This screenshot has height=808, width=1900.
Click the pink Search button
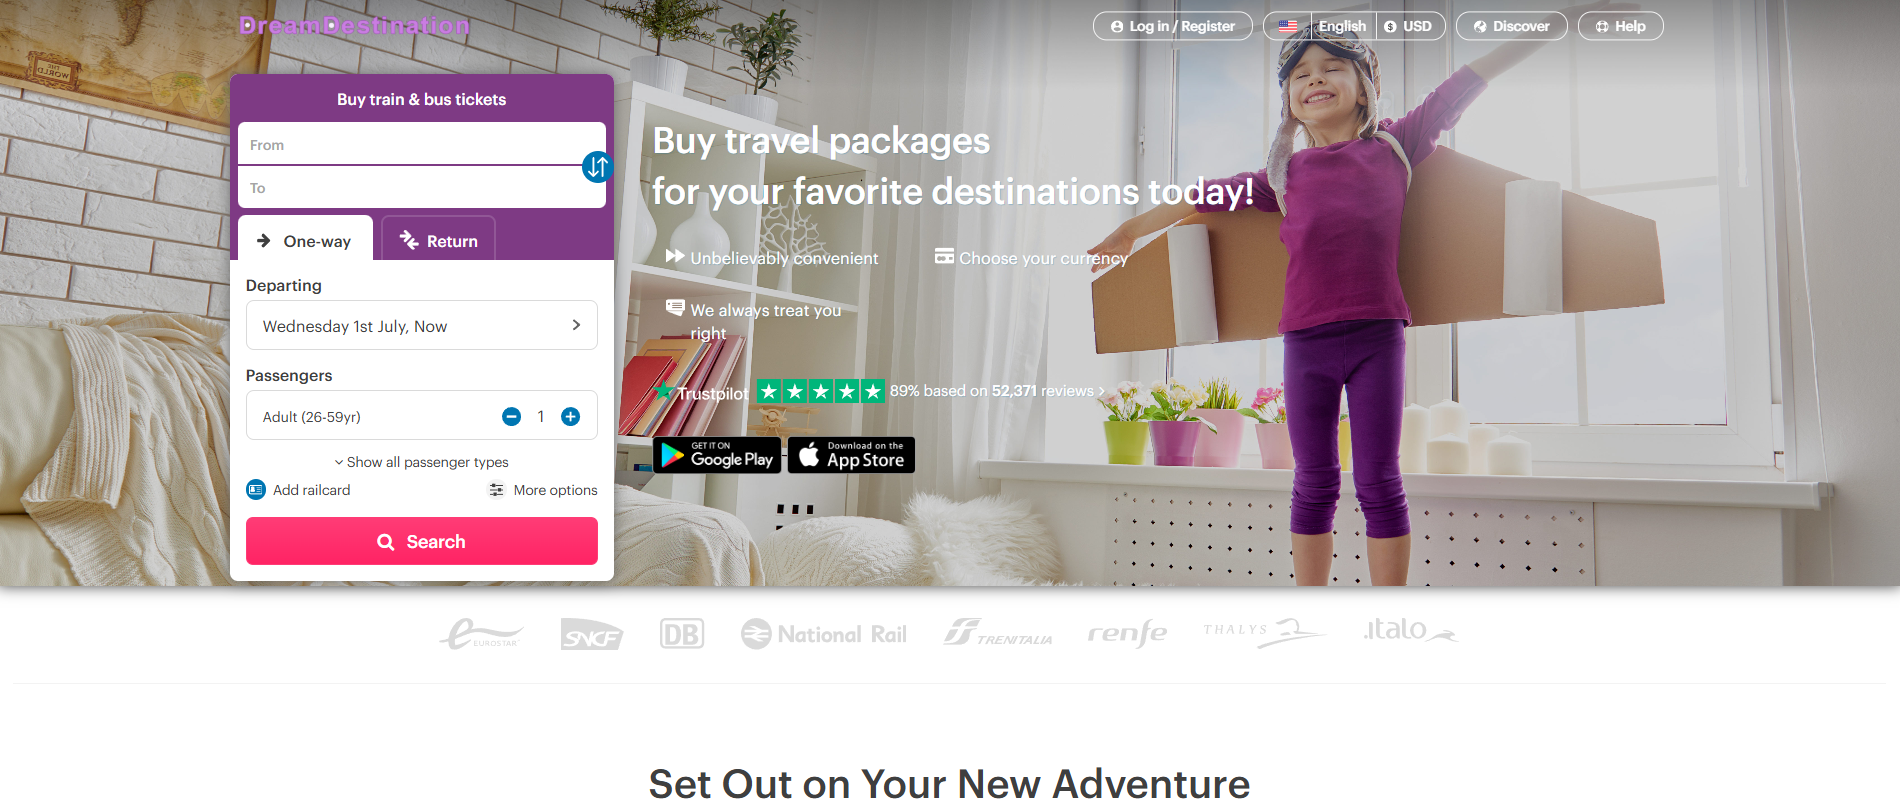(422, 541)
